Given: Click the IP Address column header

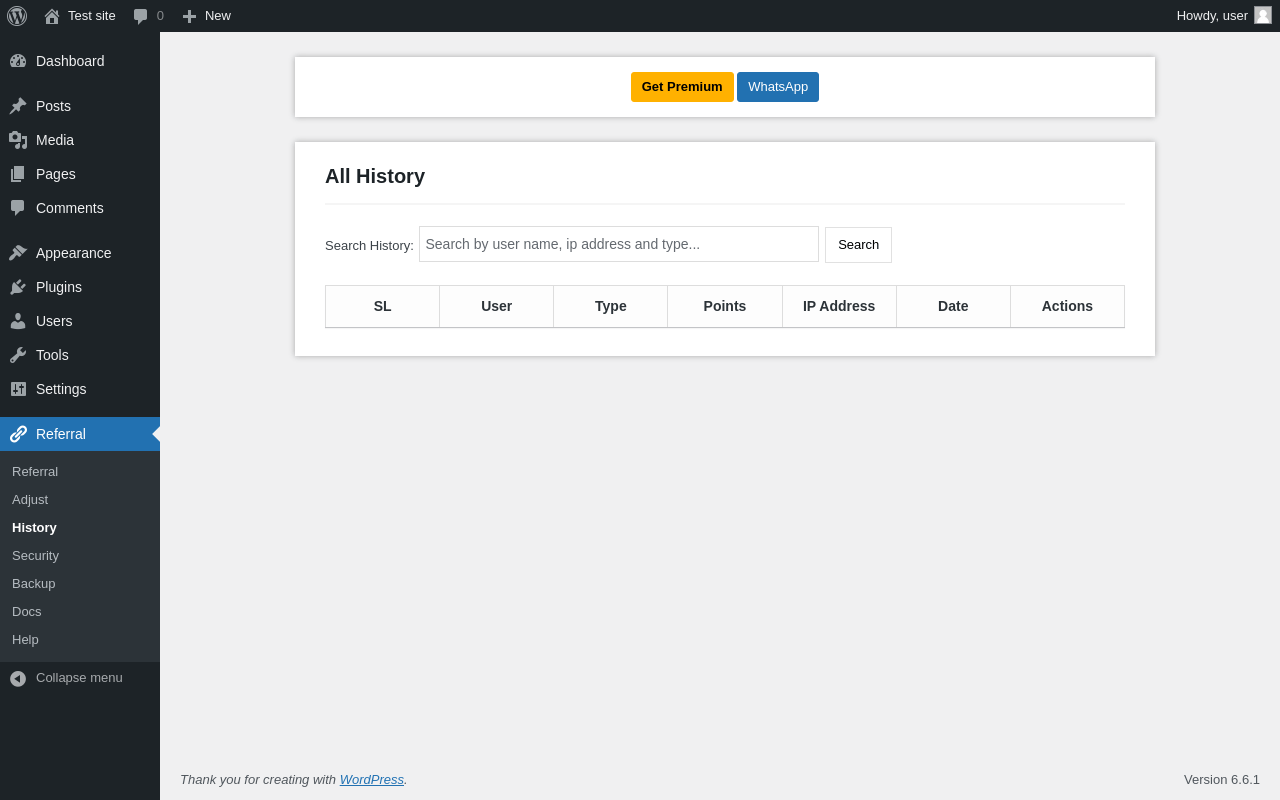Looking at the screenshot, I should (839, 306).
